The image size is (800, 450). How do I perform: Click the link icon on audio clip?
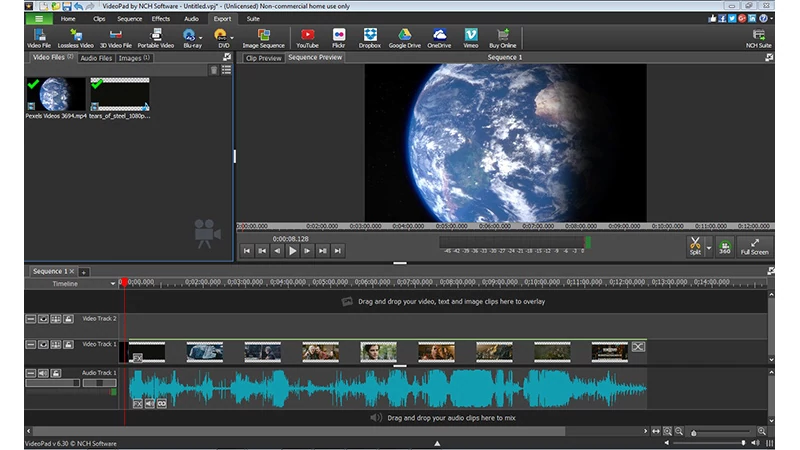[162, 404]
